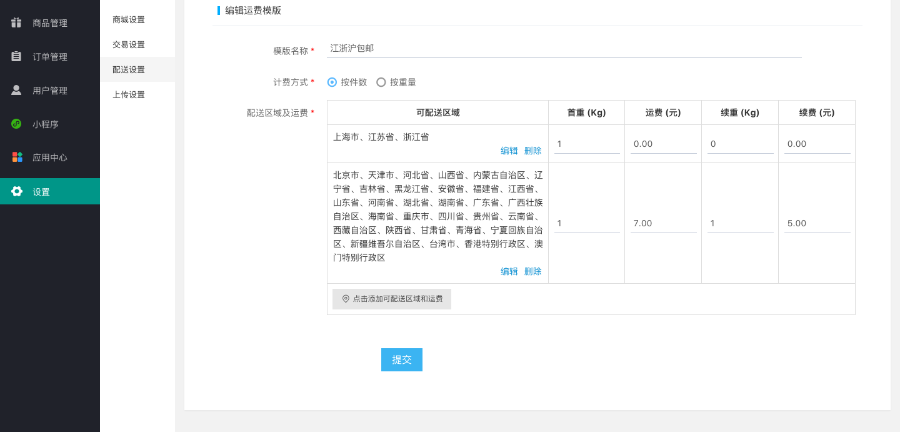Click the green 小程序 icon

coord(16,124)
